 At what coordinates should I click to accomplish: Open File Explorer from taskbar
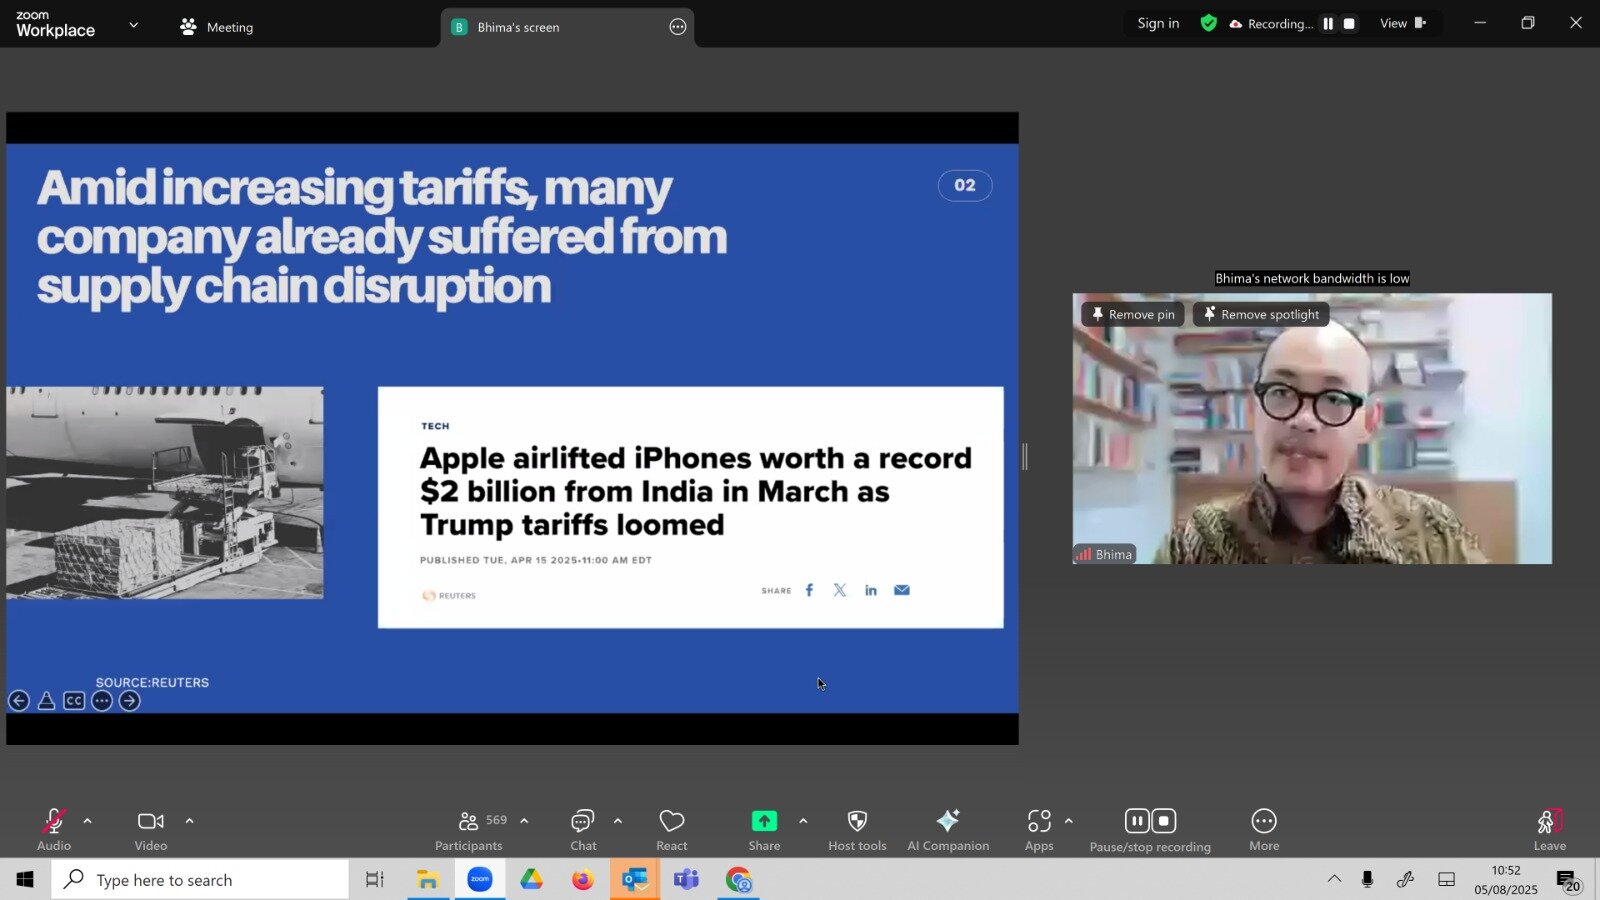pyautogui.click(x=428, y=880)
